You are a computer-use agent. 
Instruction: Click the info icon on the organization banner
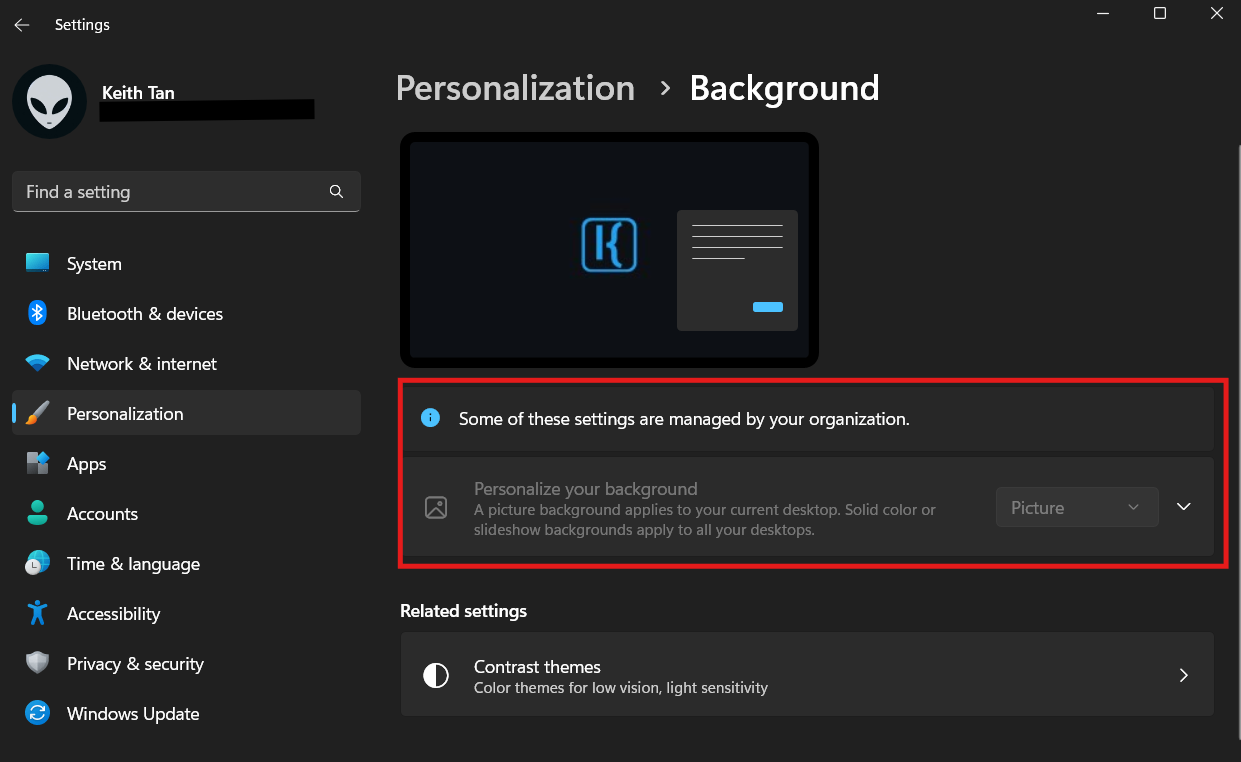click(430, 418)
